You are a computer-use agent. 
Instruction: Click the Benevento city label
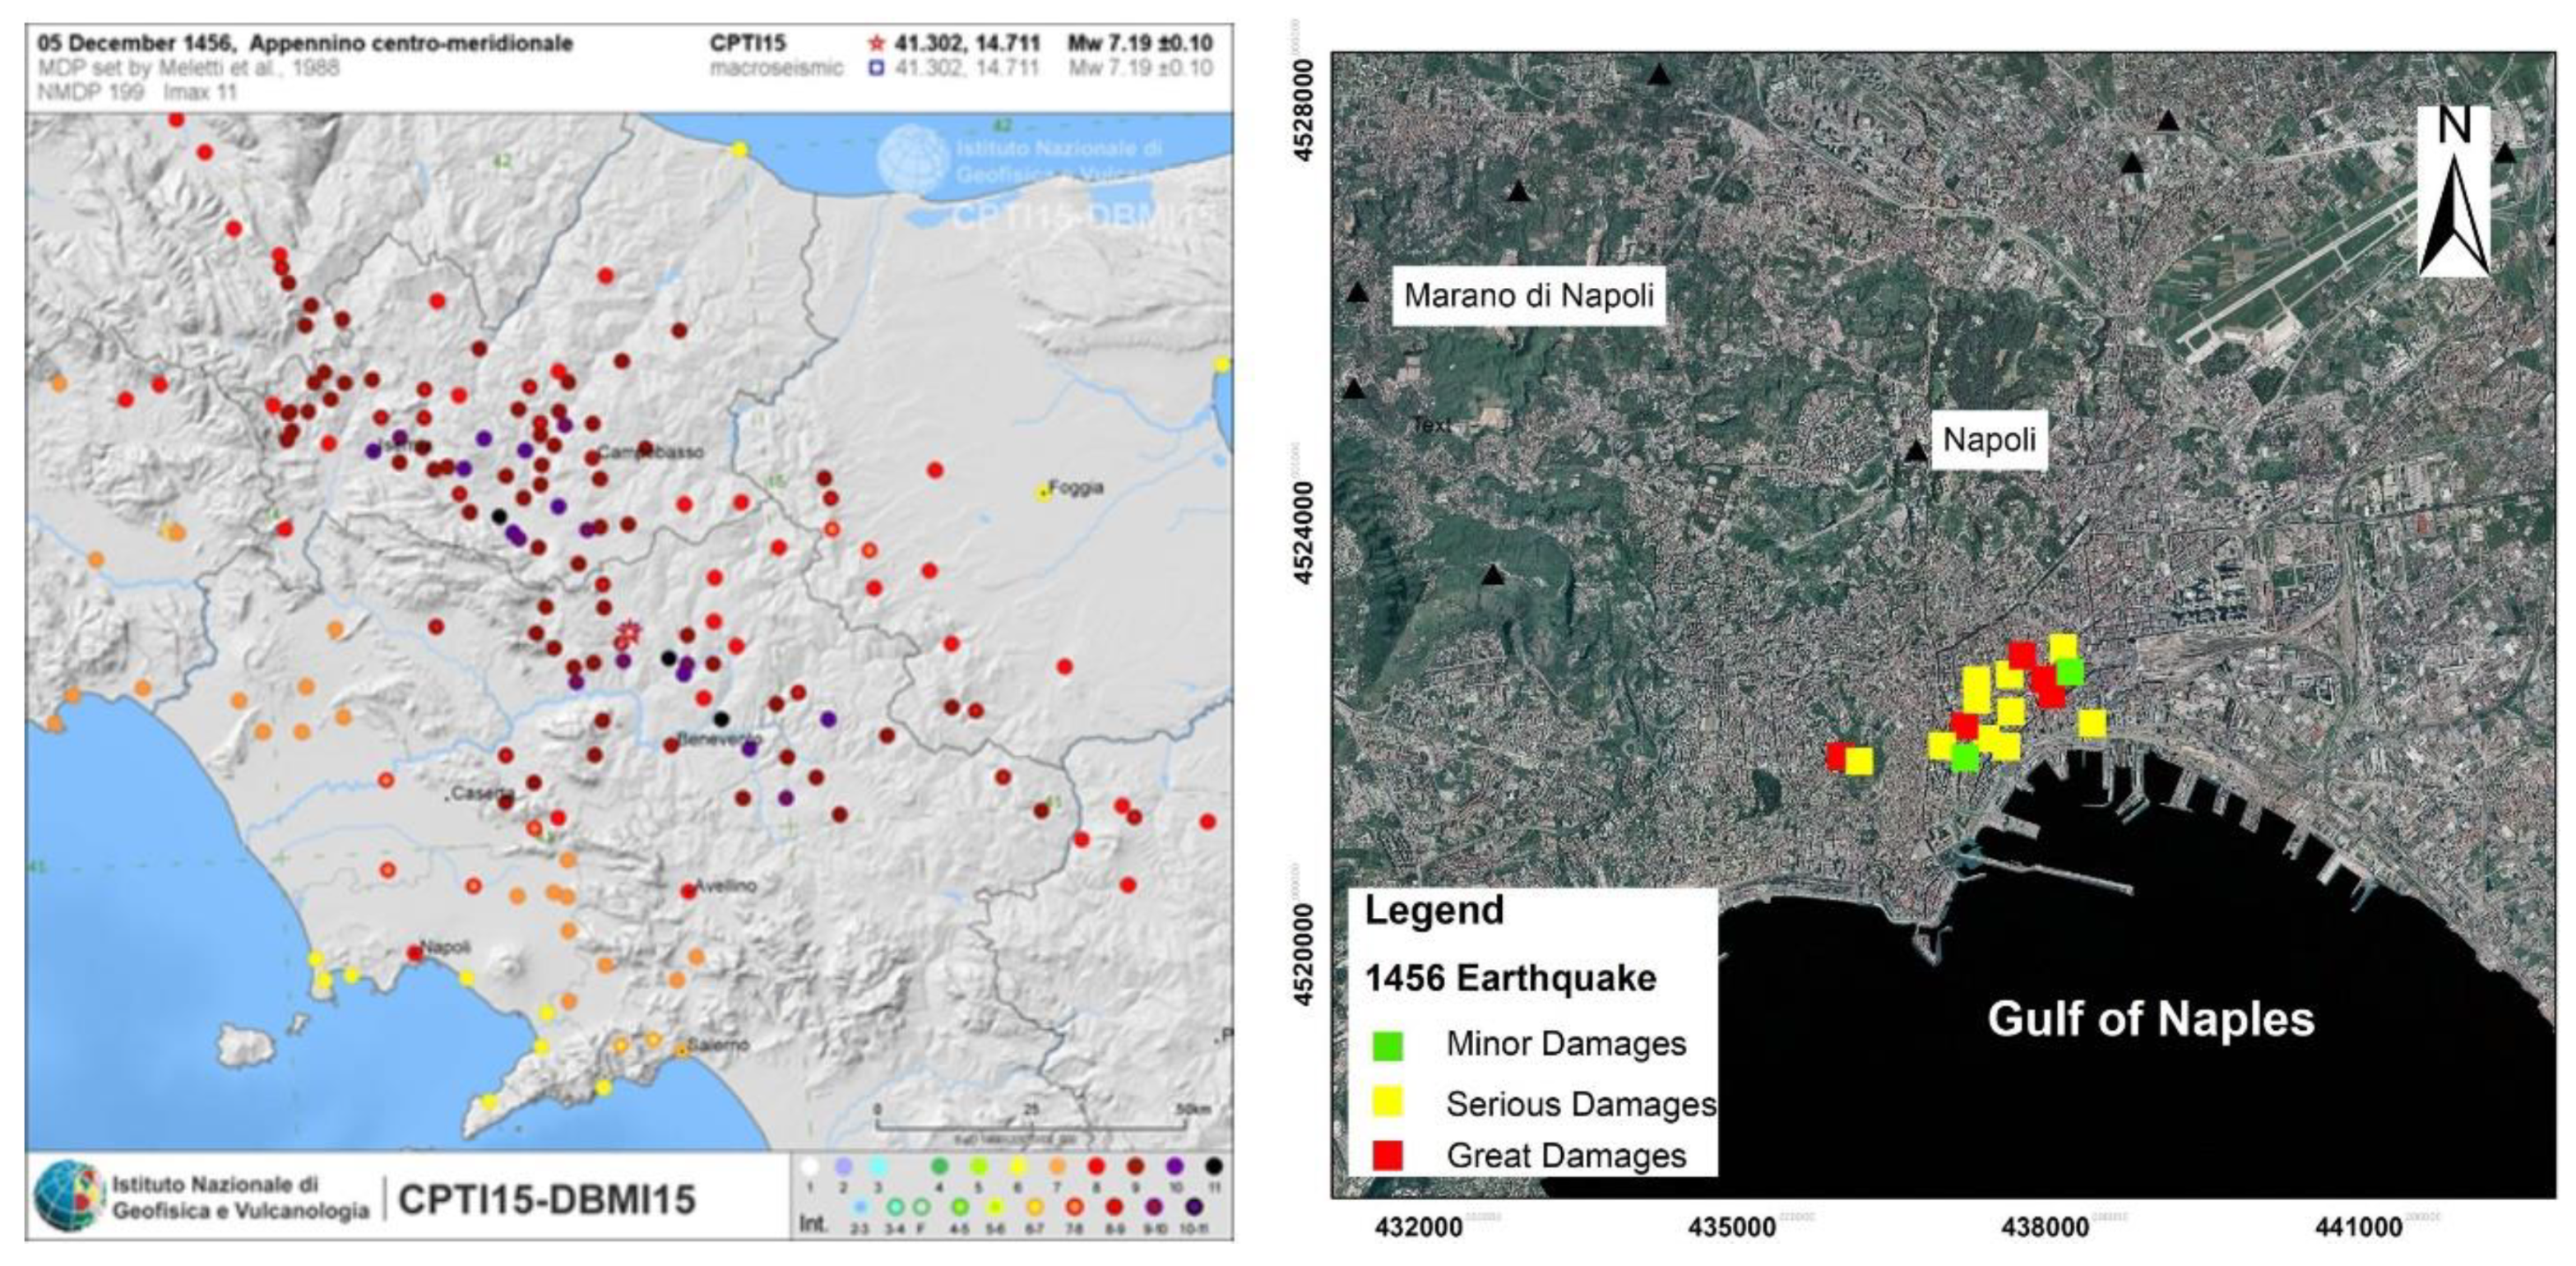click(718, 740)
